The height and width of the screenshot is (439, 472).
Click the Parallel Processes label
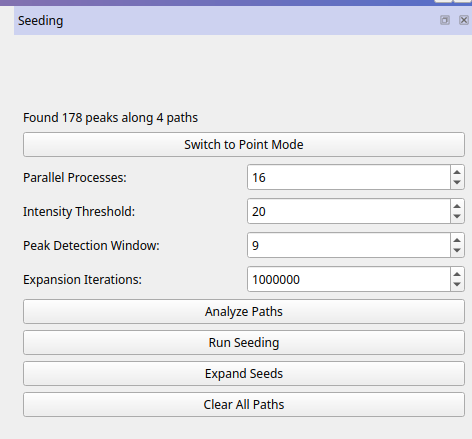point(75,178)
